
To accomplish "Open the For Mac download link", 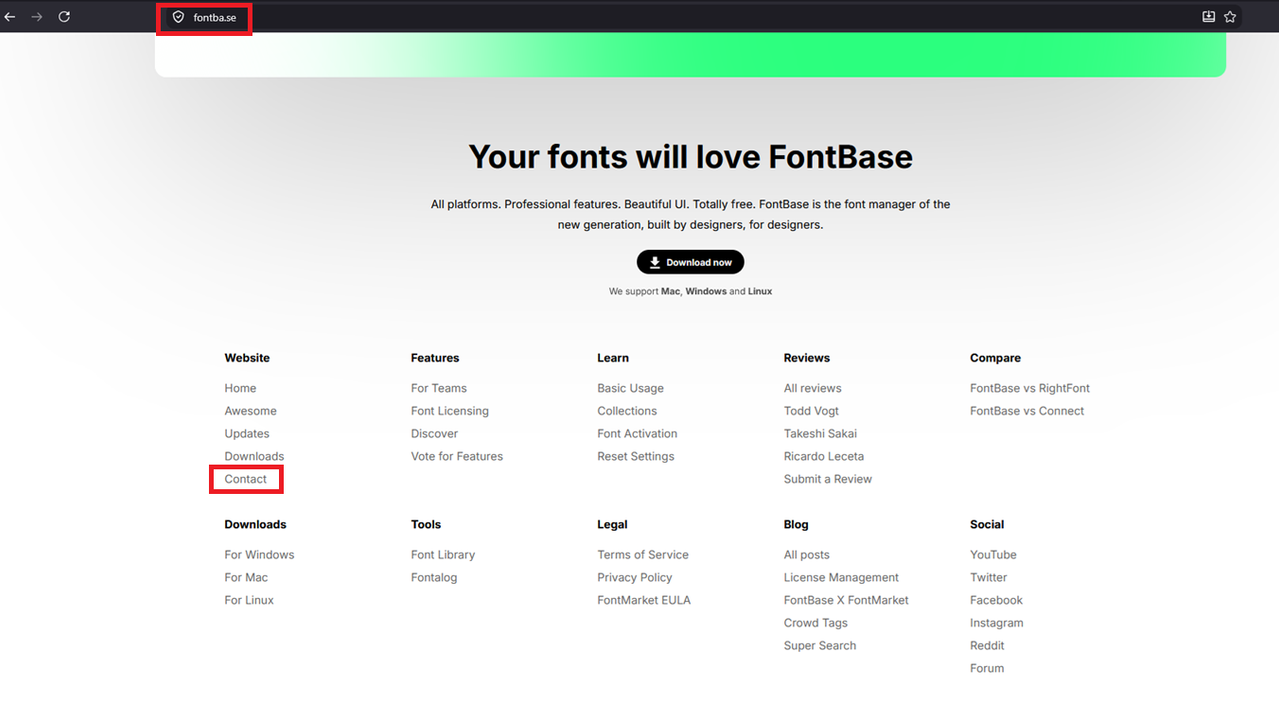I will [x=246, y=577].
